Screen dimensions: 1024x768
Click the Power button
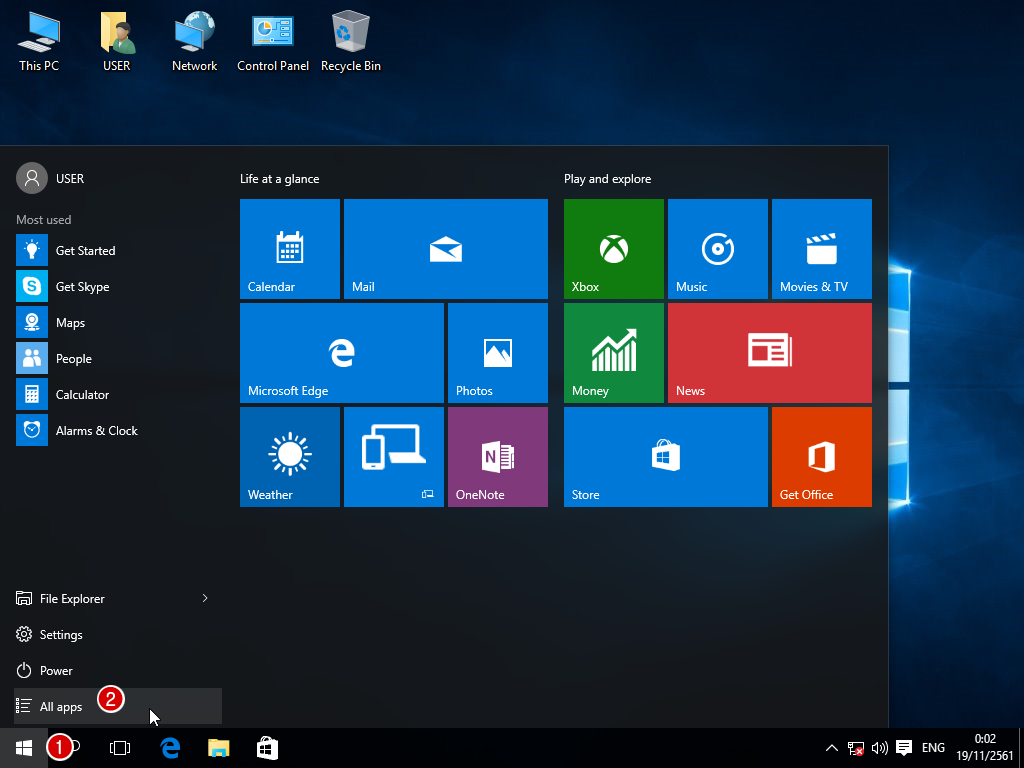[x=56, y=671]
